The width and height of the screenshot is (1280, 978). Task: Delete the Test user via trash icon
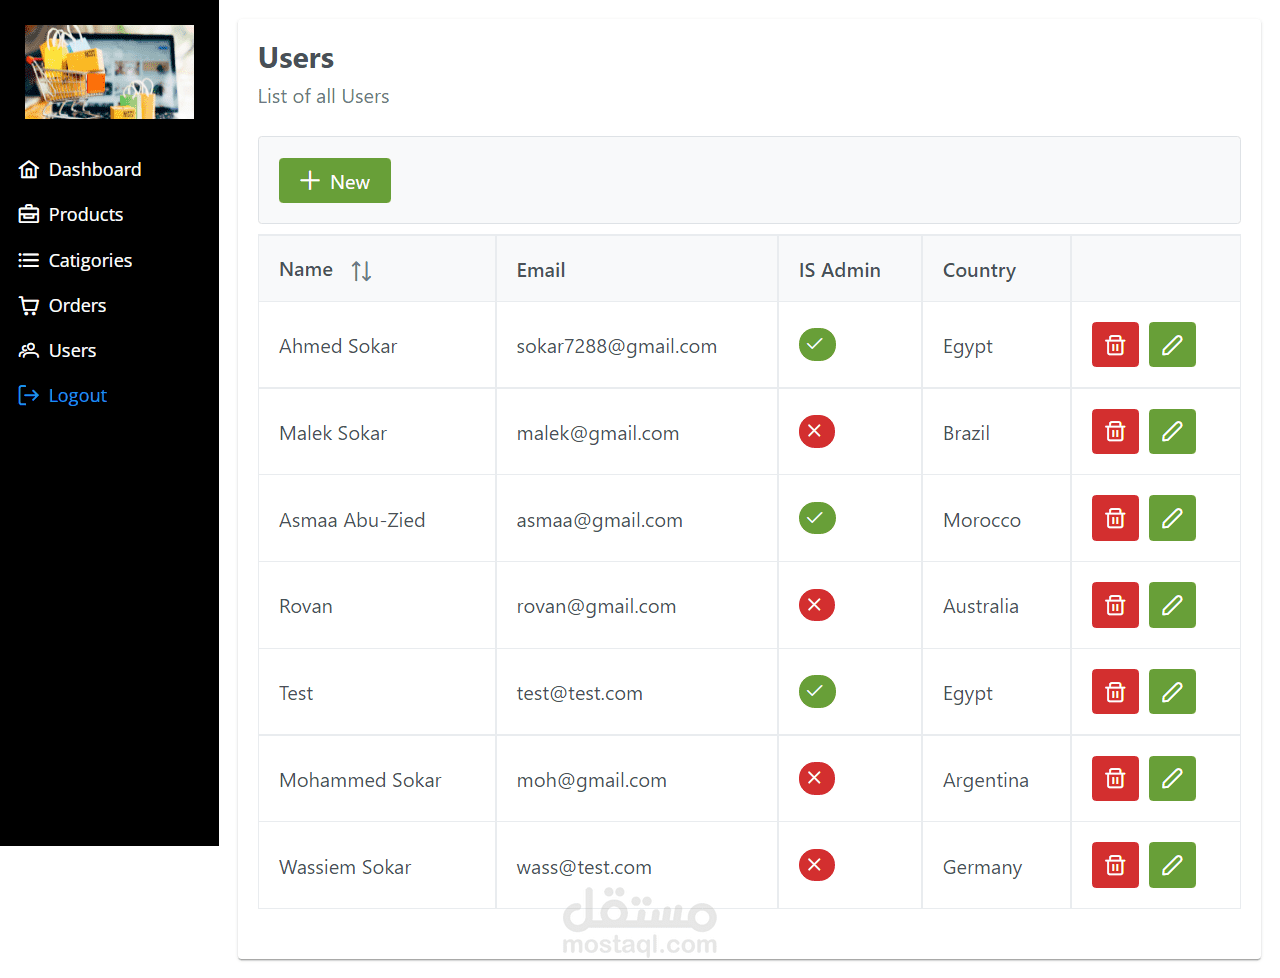point(1115,692)
